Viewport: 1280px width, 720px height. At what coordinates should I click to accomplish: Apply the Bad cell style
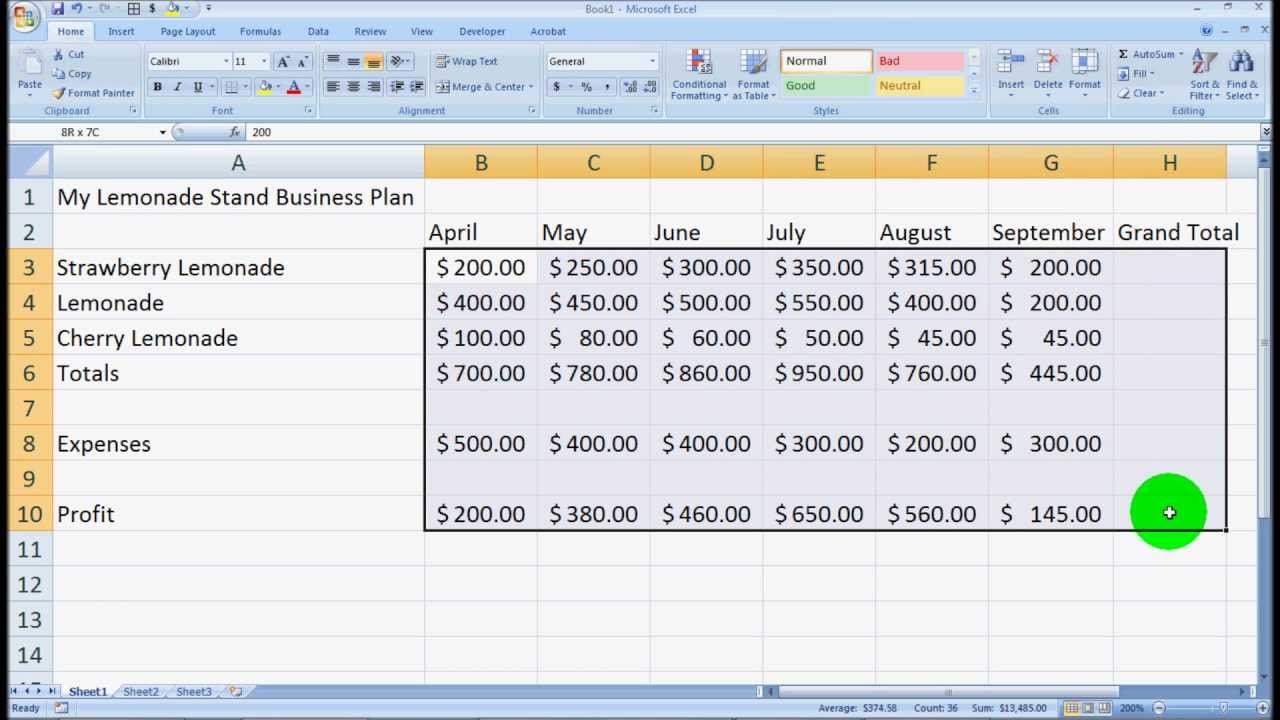click(920, 61)
